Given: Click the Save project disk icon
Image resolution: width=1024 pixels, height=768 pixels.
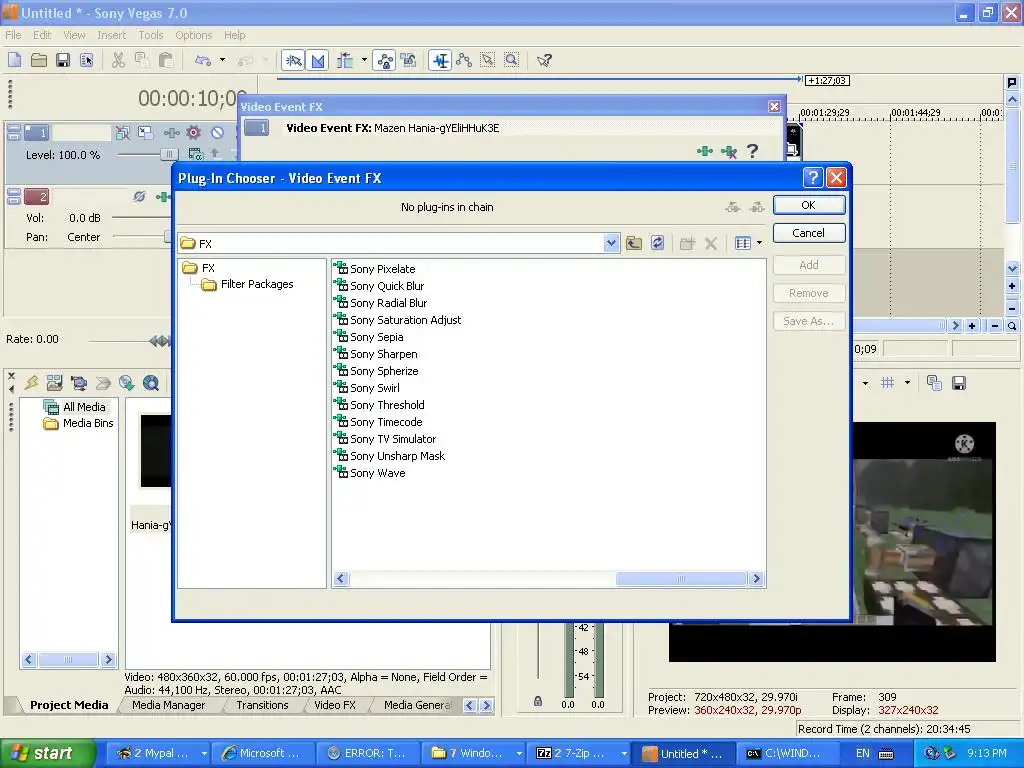Looking at the screenshot, I should pyautogui.click(x=63, y=60).
